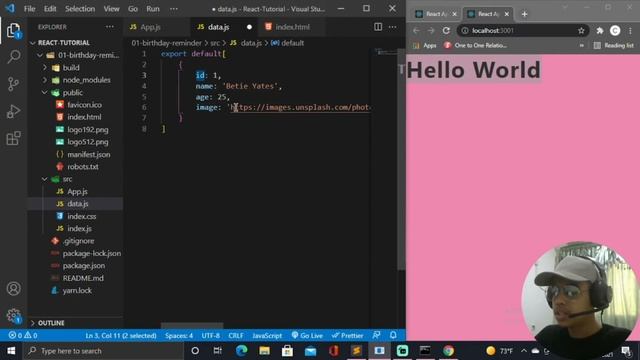
Task: Open the Selection menu
Action: pyautogui.click(x=80, y=9)
